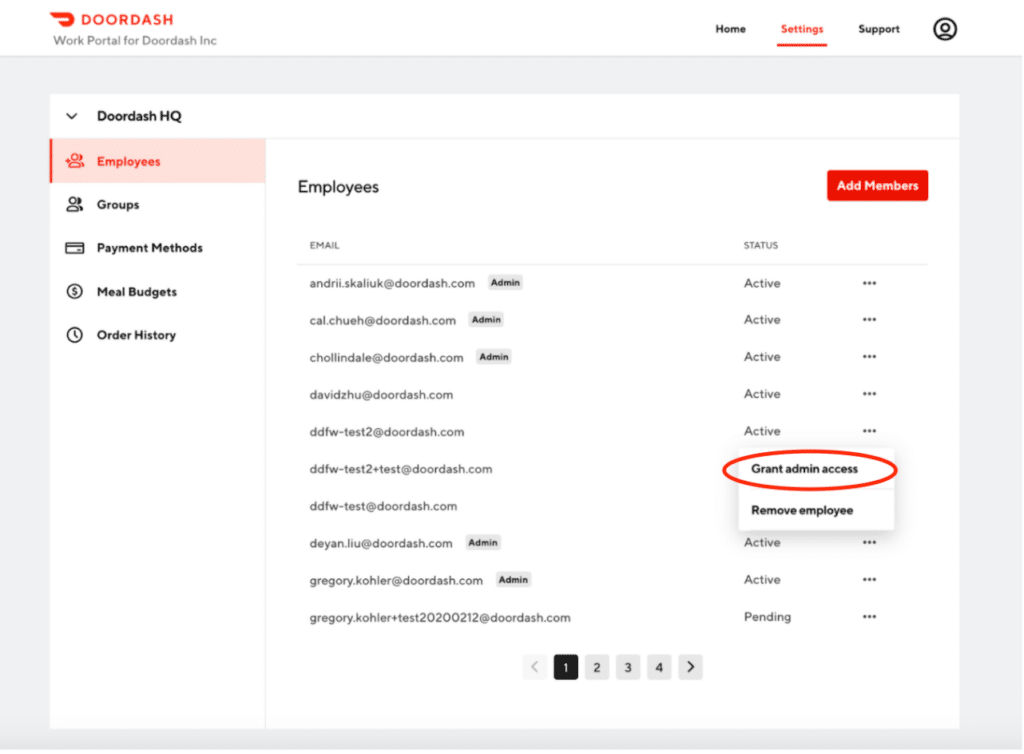This screenshot has width=1024, height=754.
Task: Click deyan.liu@doordash.com email
Action: [381, 544]
